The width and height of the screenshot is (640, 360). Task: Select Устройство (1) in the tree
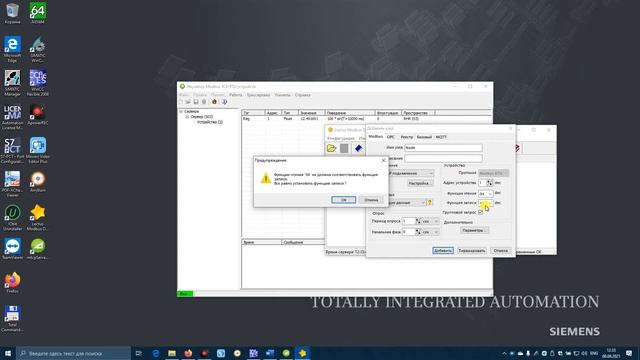coord(210,122)
